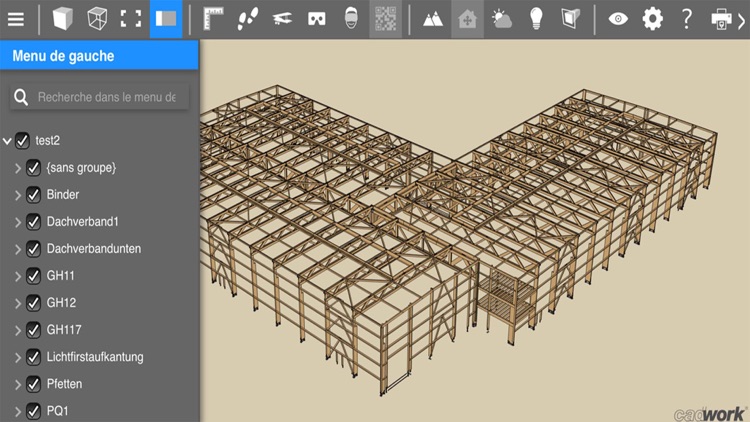
Task: Expand the Pfetten group
Action: pyautogui.click(x=18, y=384)
